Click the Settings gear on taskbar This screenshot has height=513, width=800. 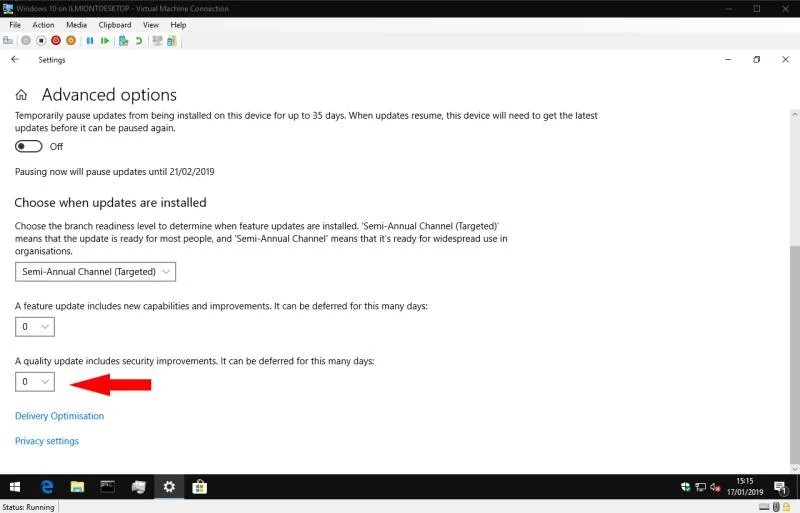click(x=169, y=487)
